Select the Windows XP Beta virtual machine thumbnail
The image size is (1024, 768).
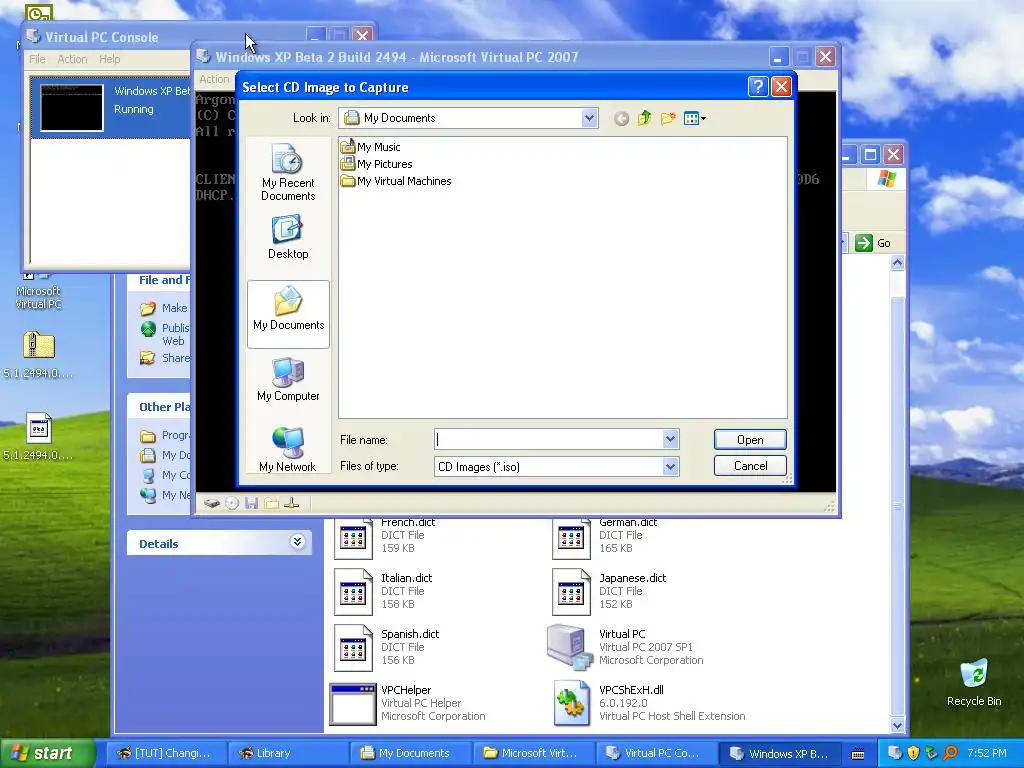click(72, 108)
